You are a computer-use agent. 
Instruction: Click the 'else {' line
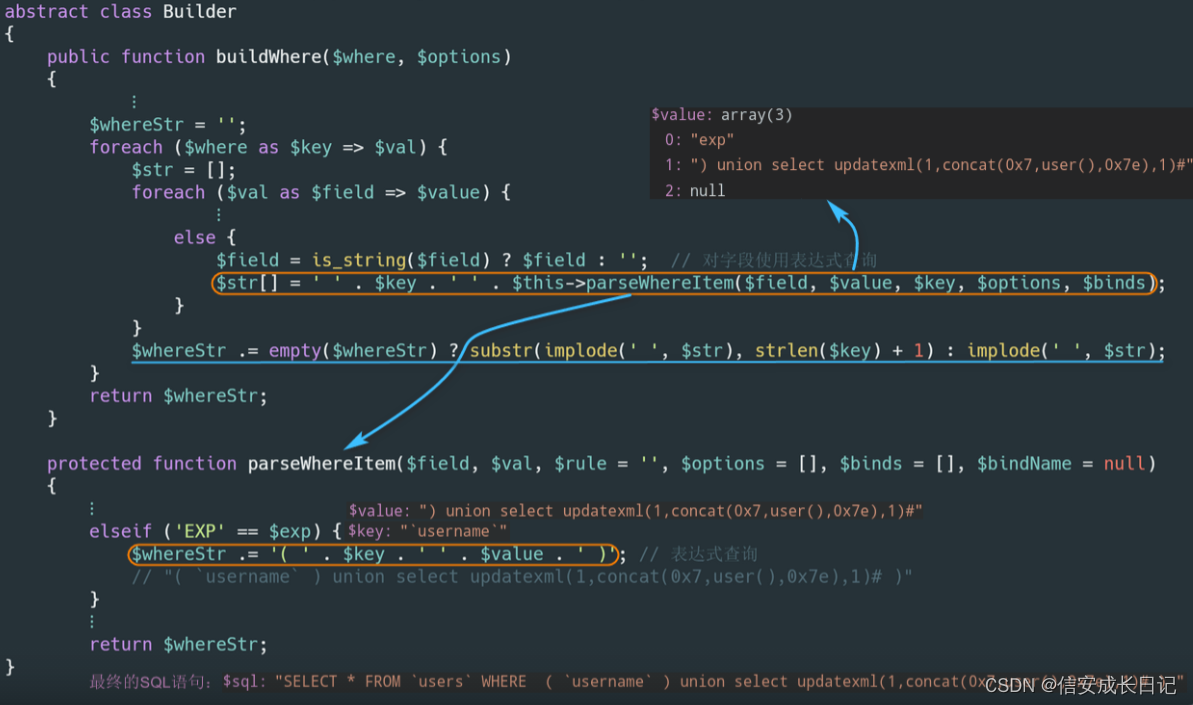(205, 237)
